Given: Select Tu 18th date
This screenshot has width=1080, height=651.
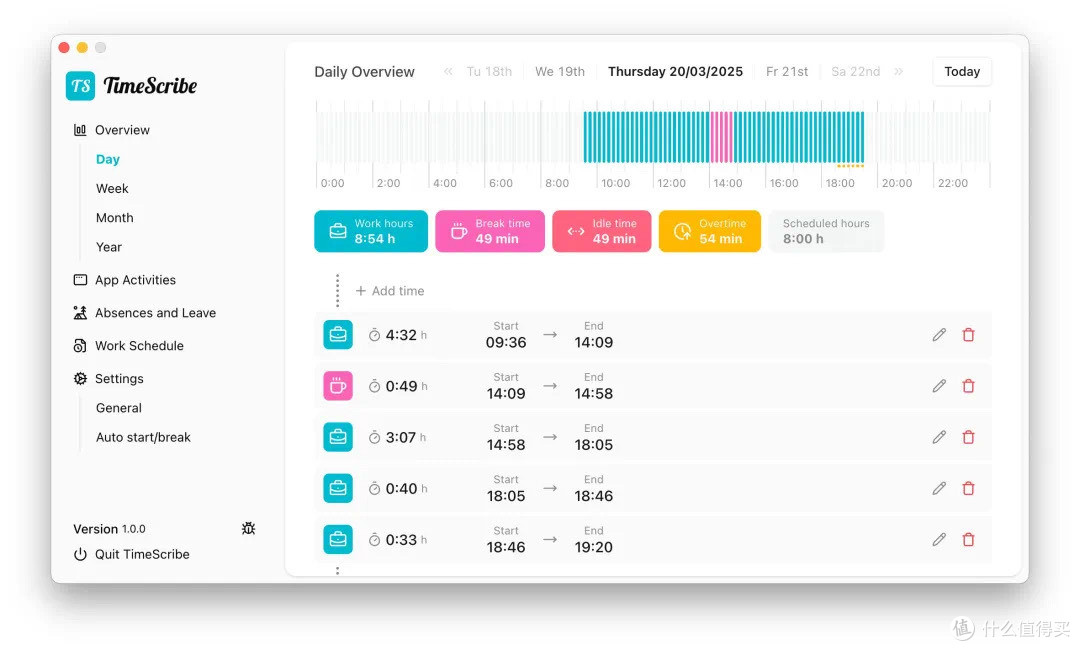Looking at the screenshot, I should click(489, 72).
